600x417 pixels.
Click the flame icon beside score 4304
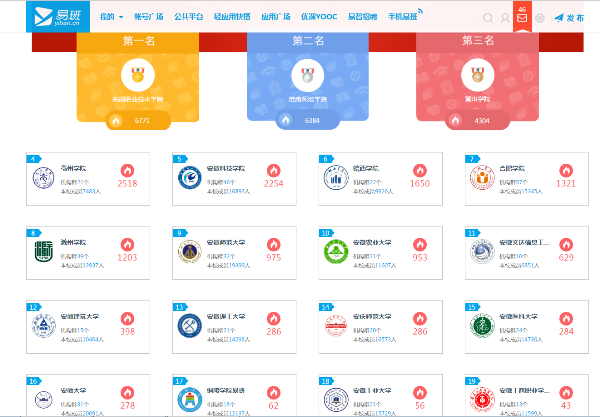tap(455, 121)
